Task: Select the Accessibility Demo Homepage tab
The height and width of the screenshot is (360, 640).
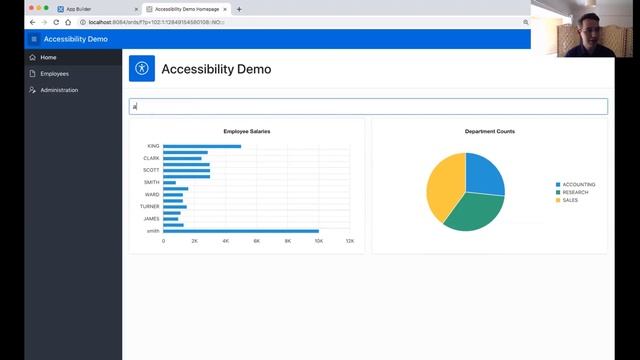Action: click(186, 9)
